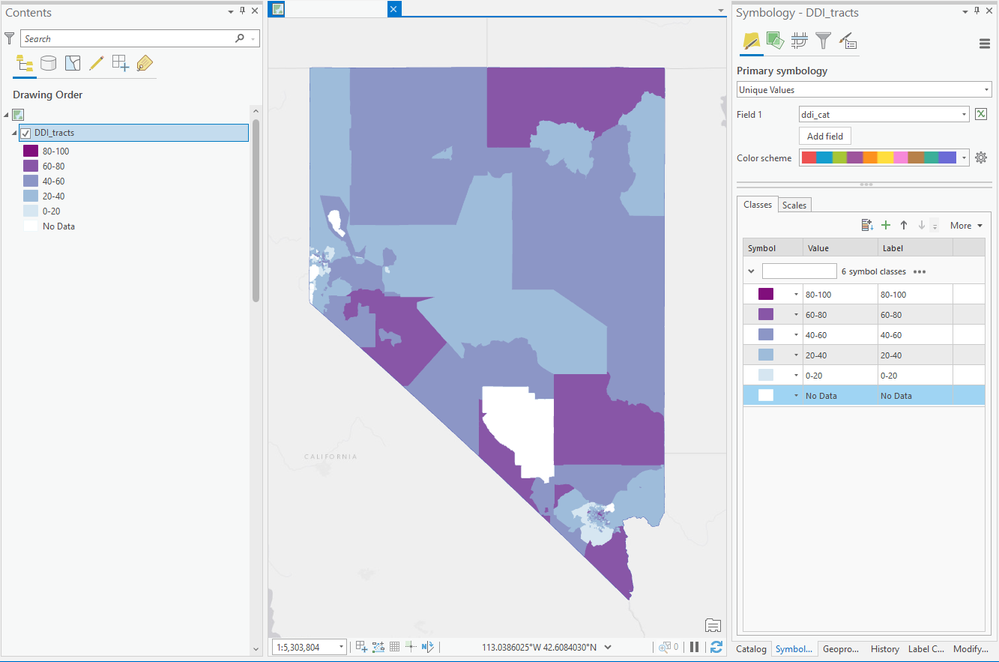Open Symbology pane hamburger menu
The image size is (999, 662).
984,44
